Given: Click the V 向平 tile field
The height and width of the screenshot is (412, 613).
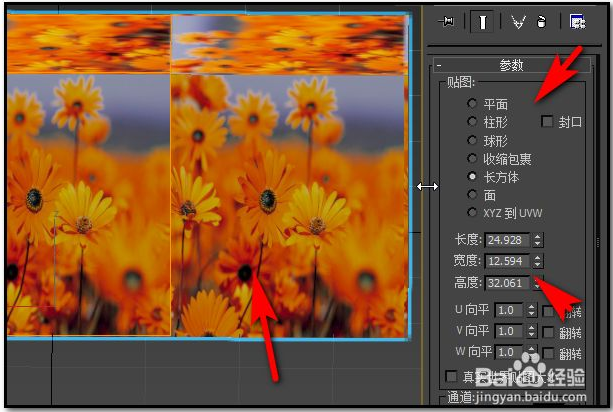Looking at the screenshot, I should pyautogui.click(x=509, y=331).
